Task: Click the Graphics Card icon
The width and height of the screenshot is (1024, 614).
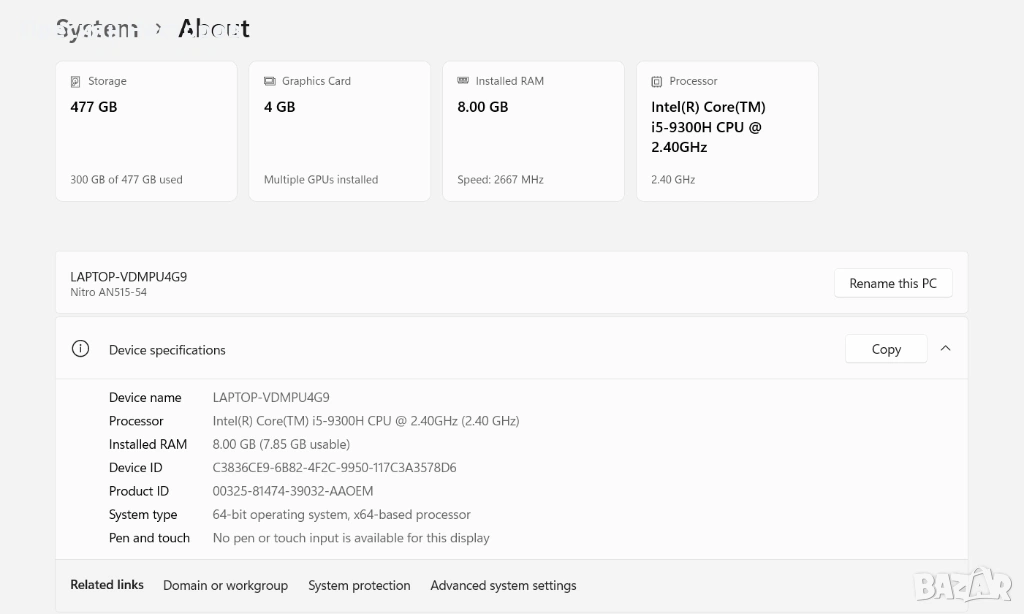Action: (x=269, y=81)
